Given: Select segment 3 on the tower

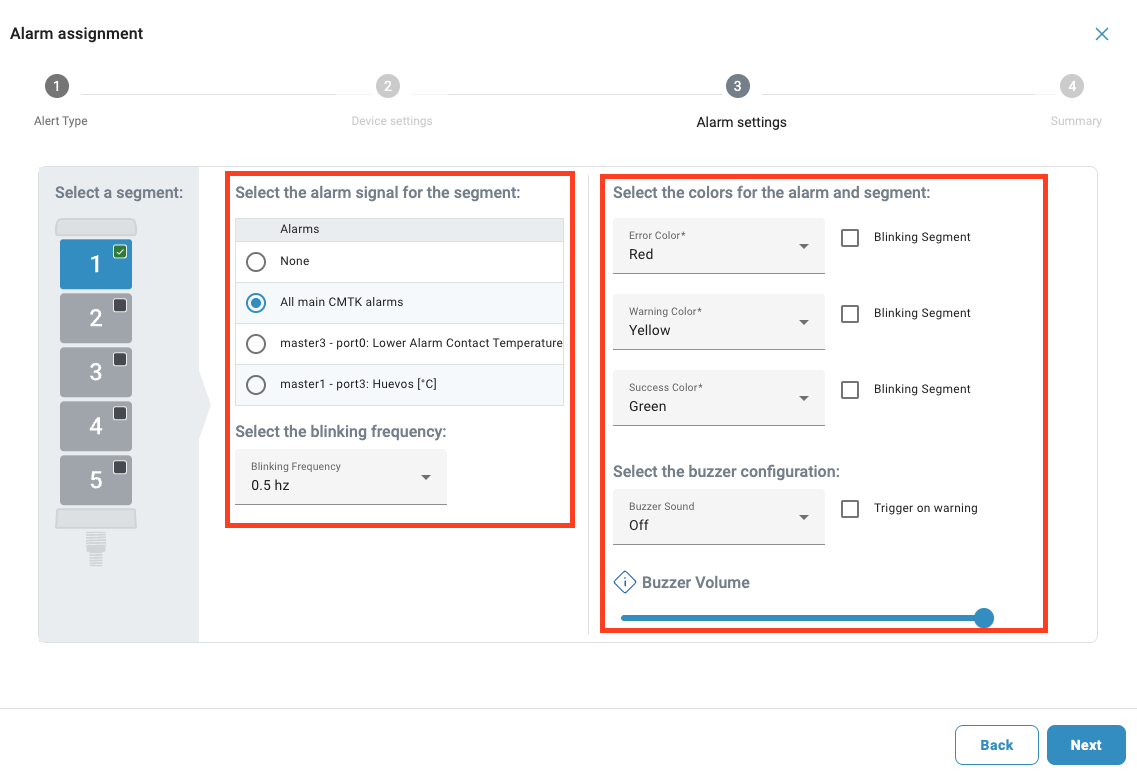Looking at the screenshot, I should [96, 372].
